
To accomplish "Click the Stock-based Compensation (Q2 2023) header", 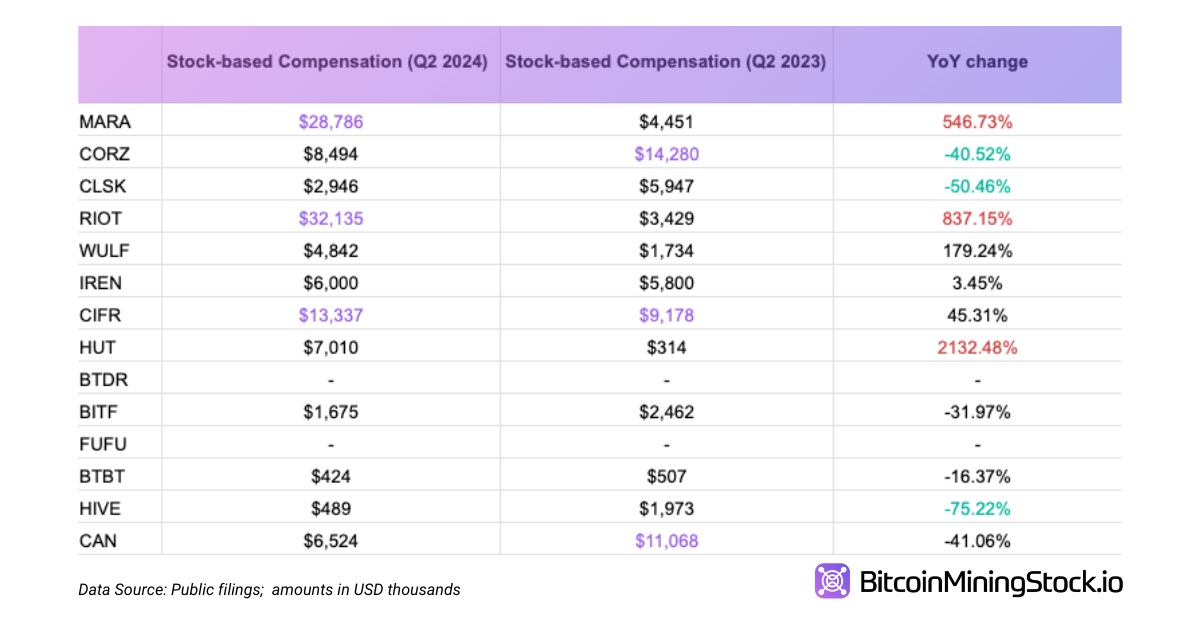I will 666,62.
